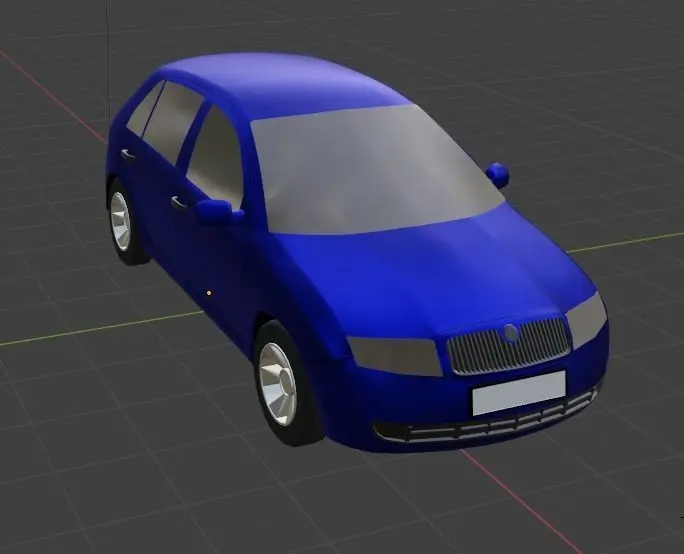Viewport: 684px width, 554px height.
Task: Select the headlight beside the front wheel
Action: click(395, 356)
